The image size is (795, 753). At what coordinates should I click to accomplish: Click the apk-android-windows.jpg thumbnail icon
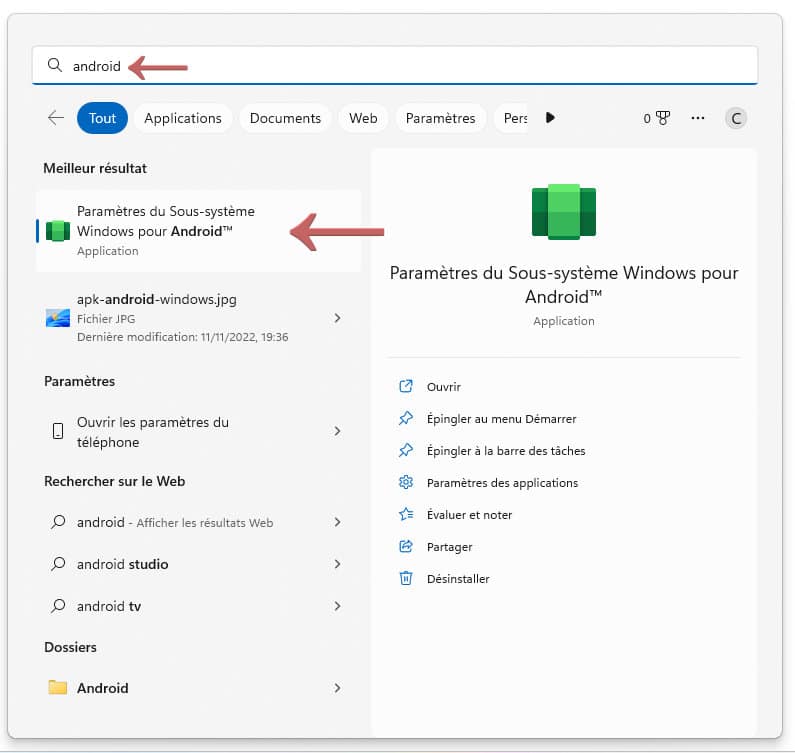58,318
